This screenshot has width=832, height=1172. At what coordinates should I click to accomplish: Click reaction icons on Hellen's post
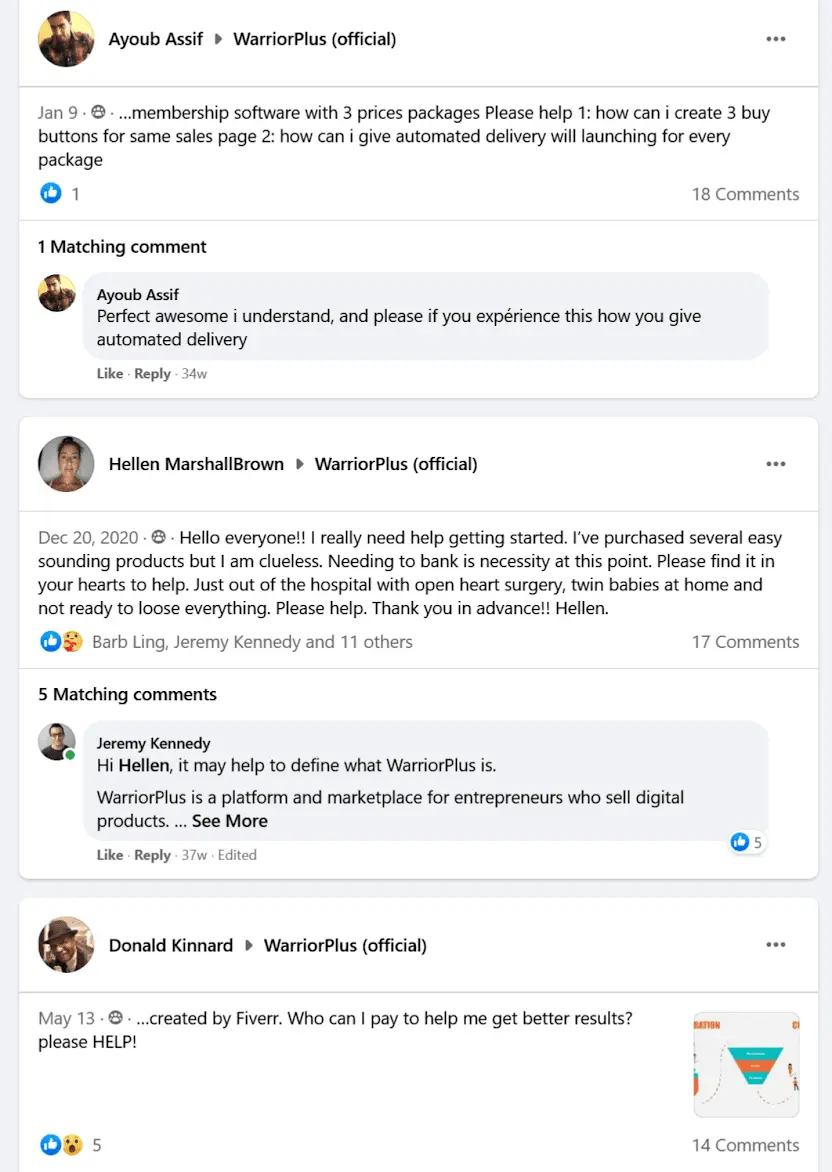pos(61,642)
